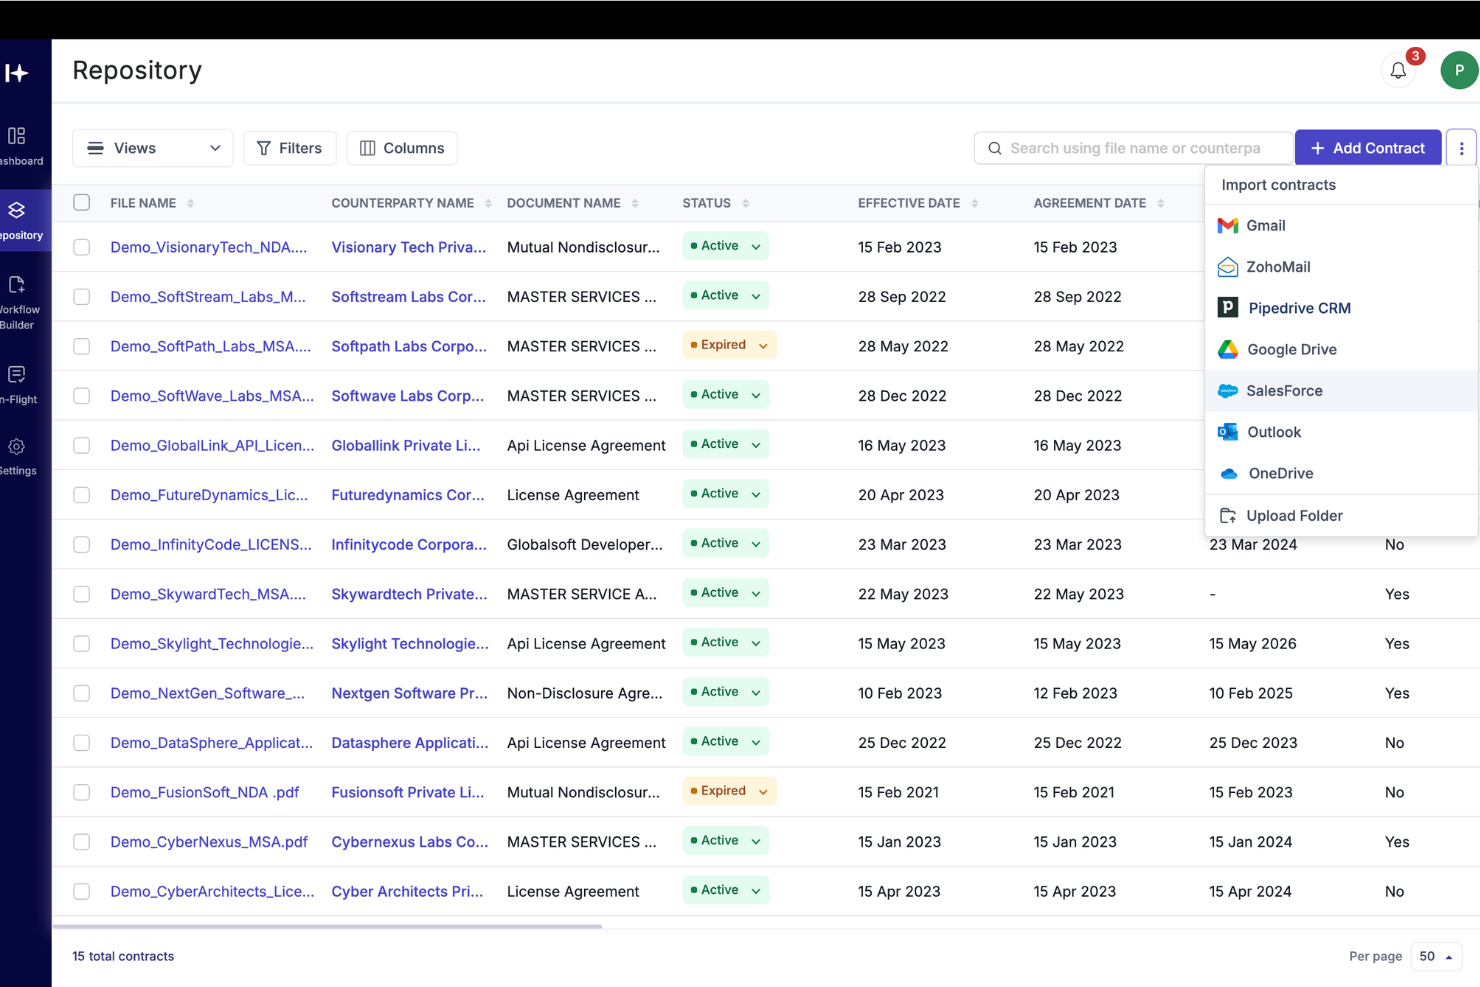
Task: Click the Upload Folder icon
Action: pos(1228,516)
